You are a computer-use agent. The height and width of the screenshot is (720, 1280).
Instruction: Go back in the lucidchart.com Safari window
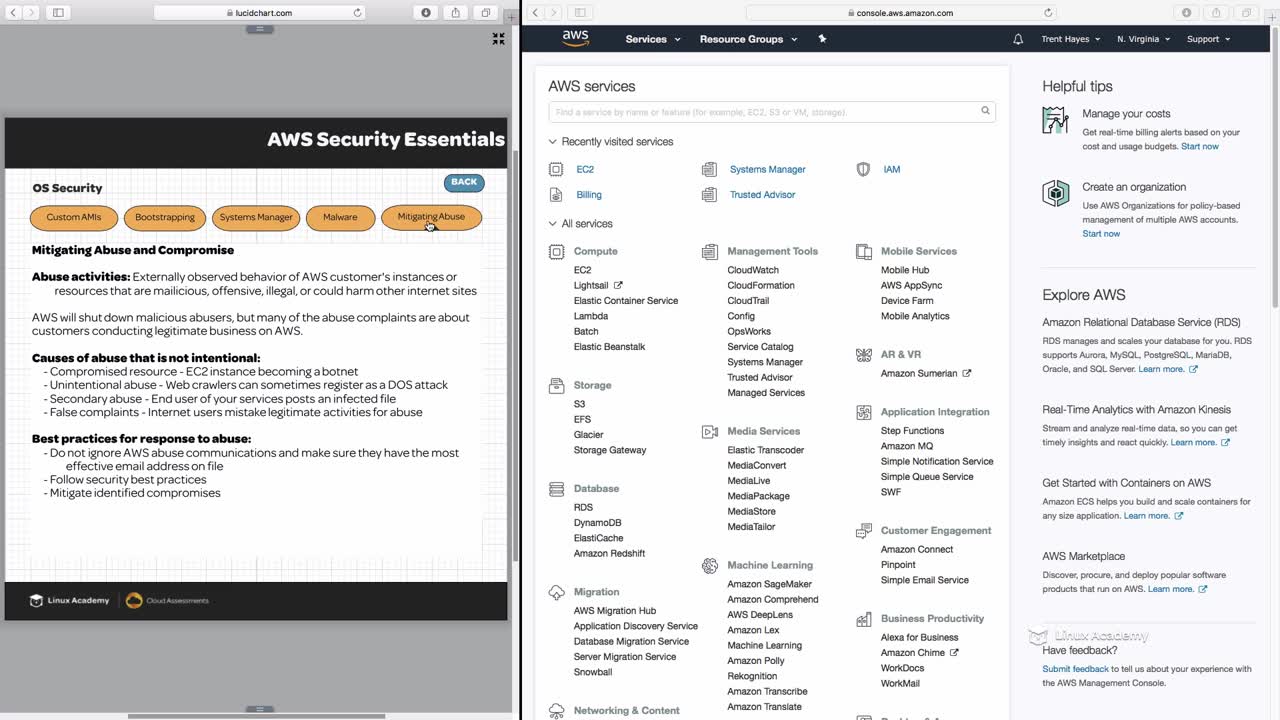coord(13,13)
